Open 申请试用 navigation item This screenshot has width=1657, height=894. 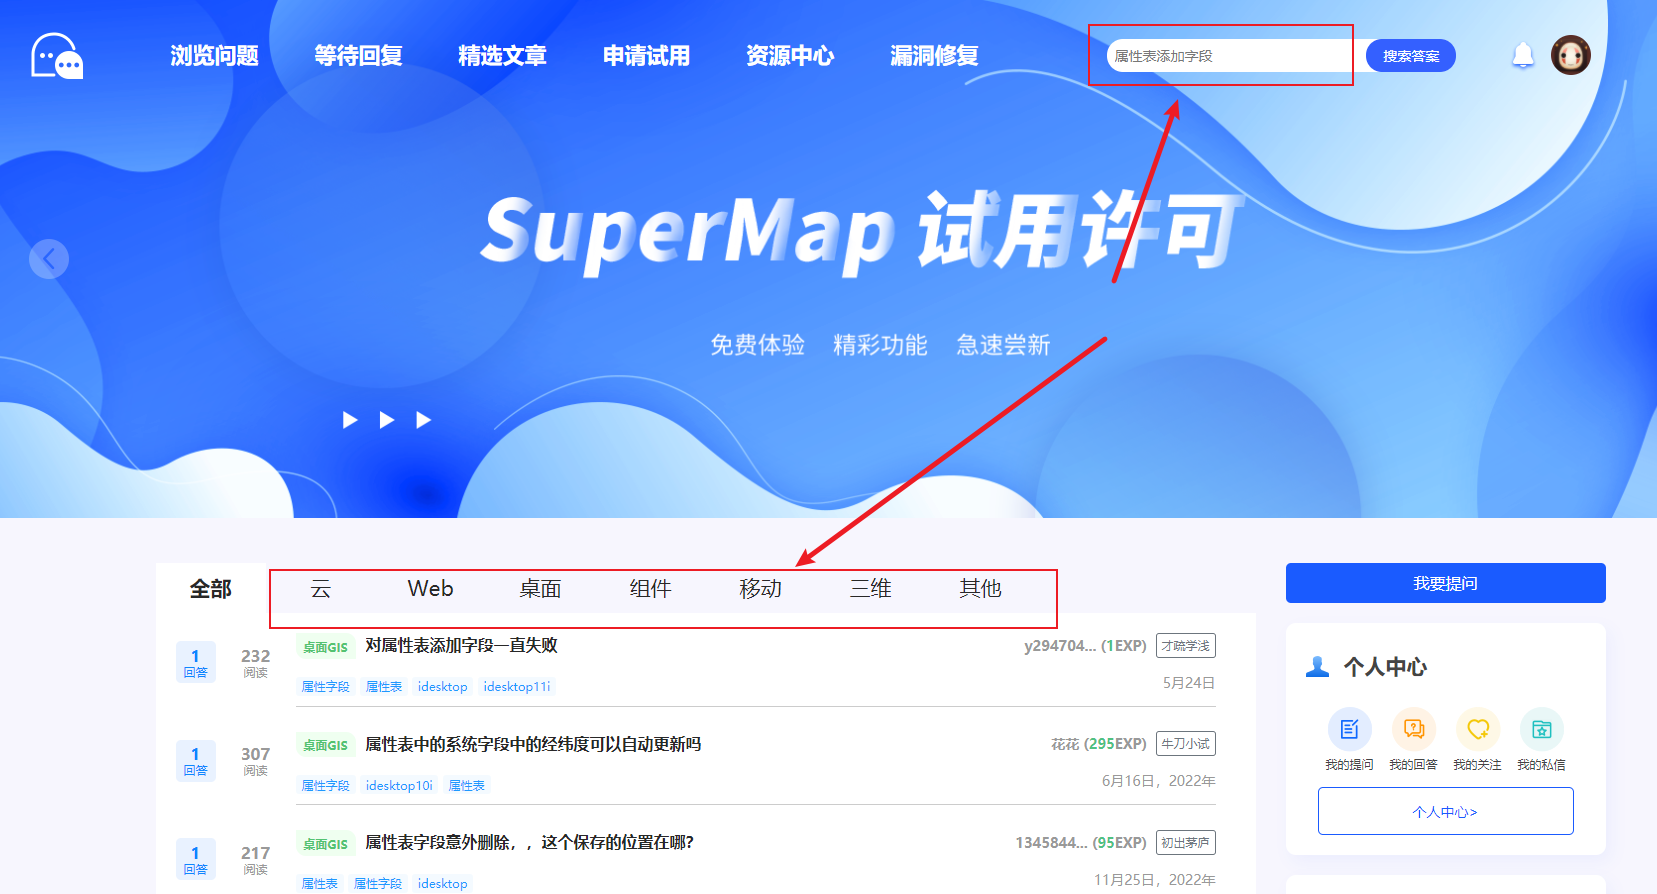click(646, 56)
